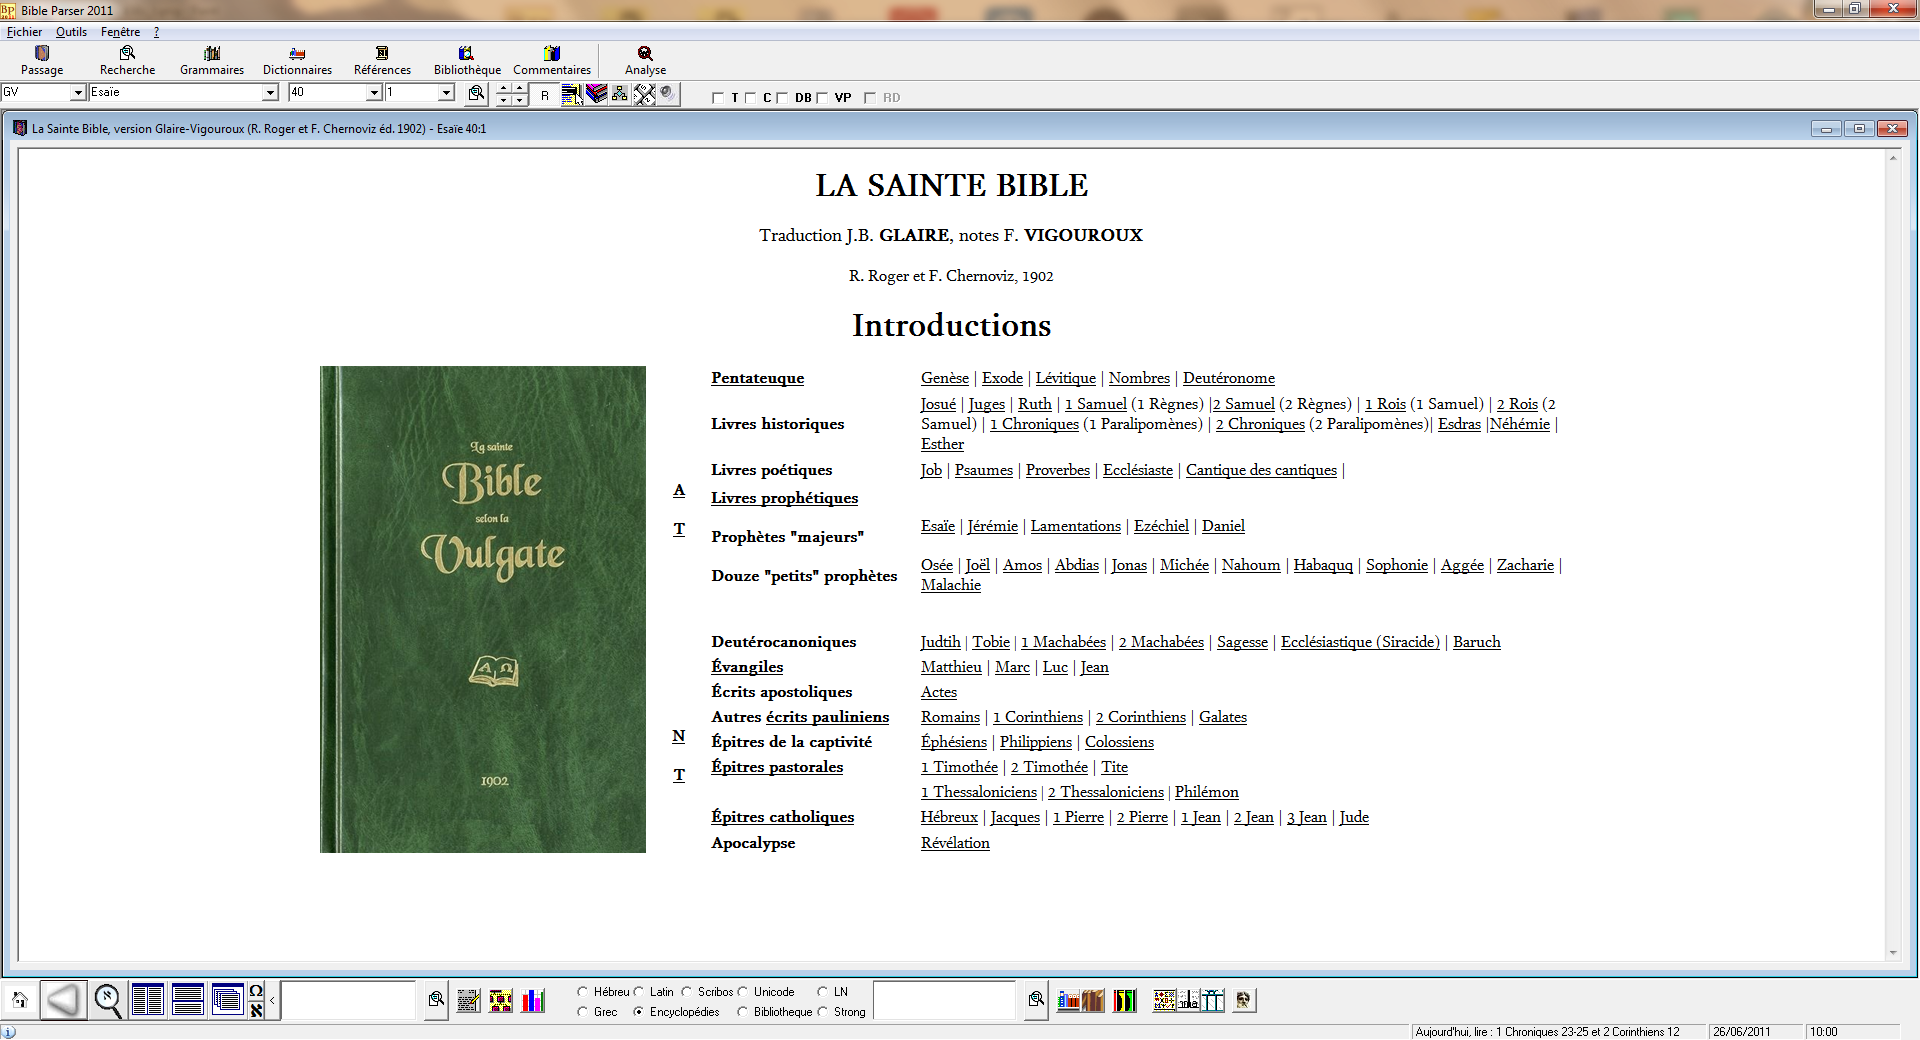Open the Pentateuque heading link
The image size is (1920, 1040).
[758, 378]
